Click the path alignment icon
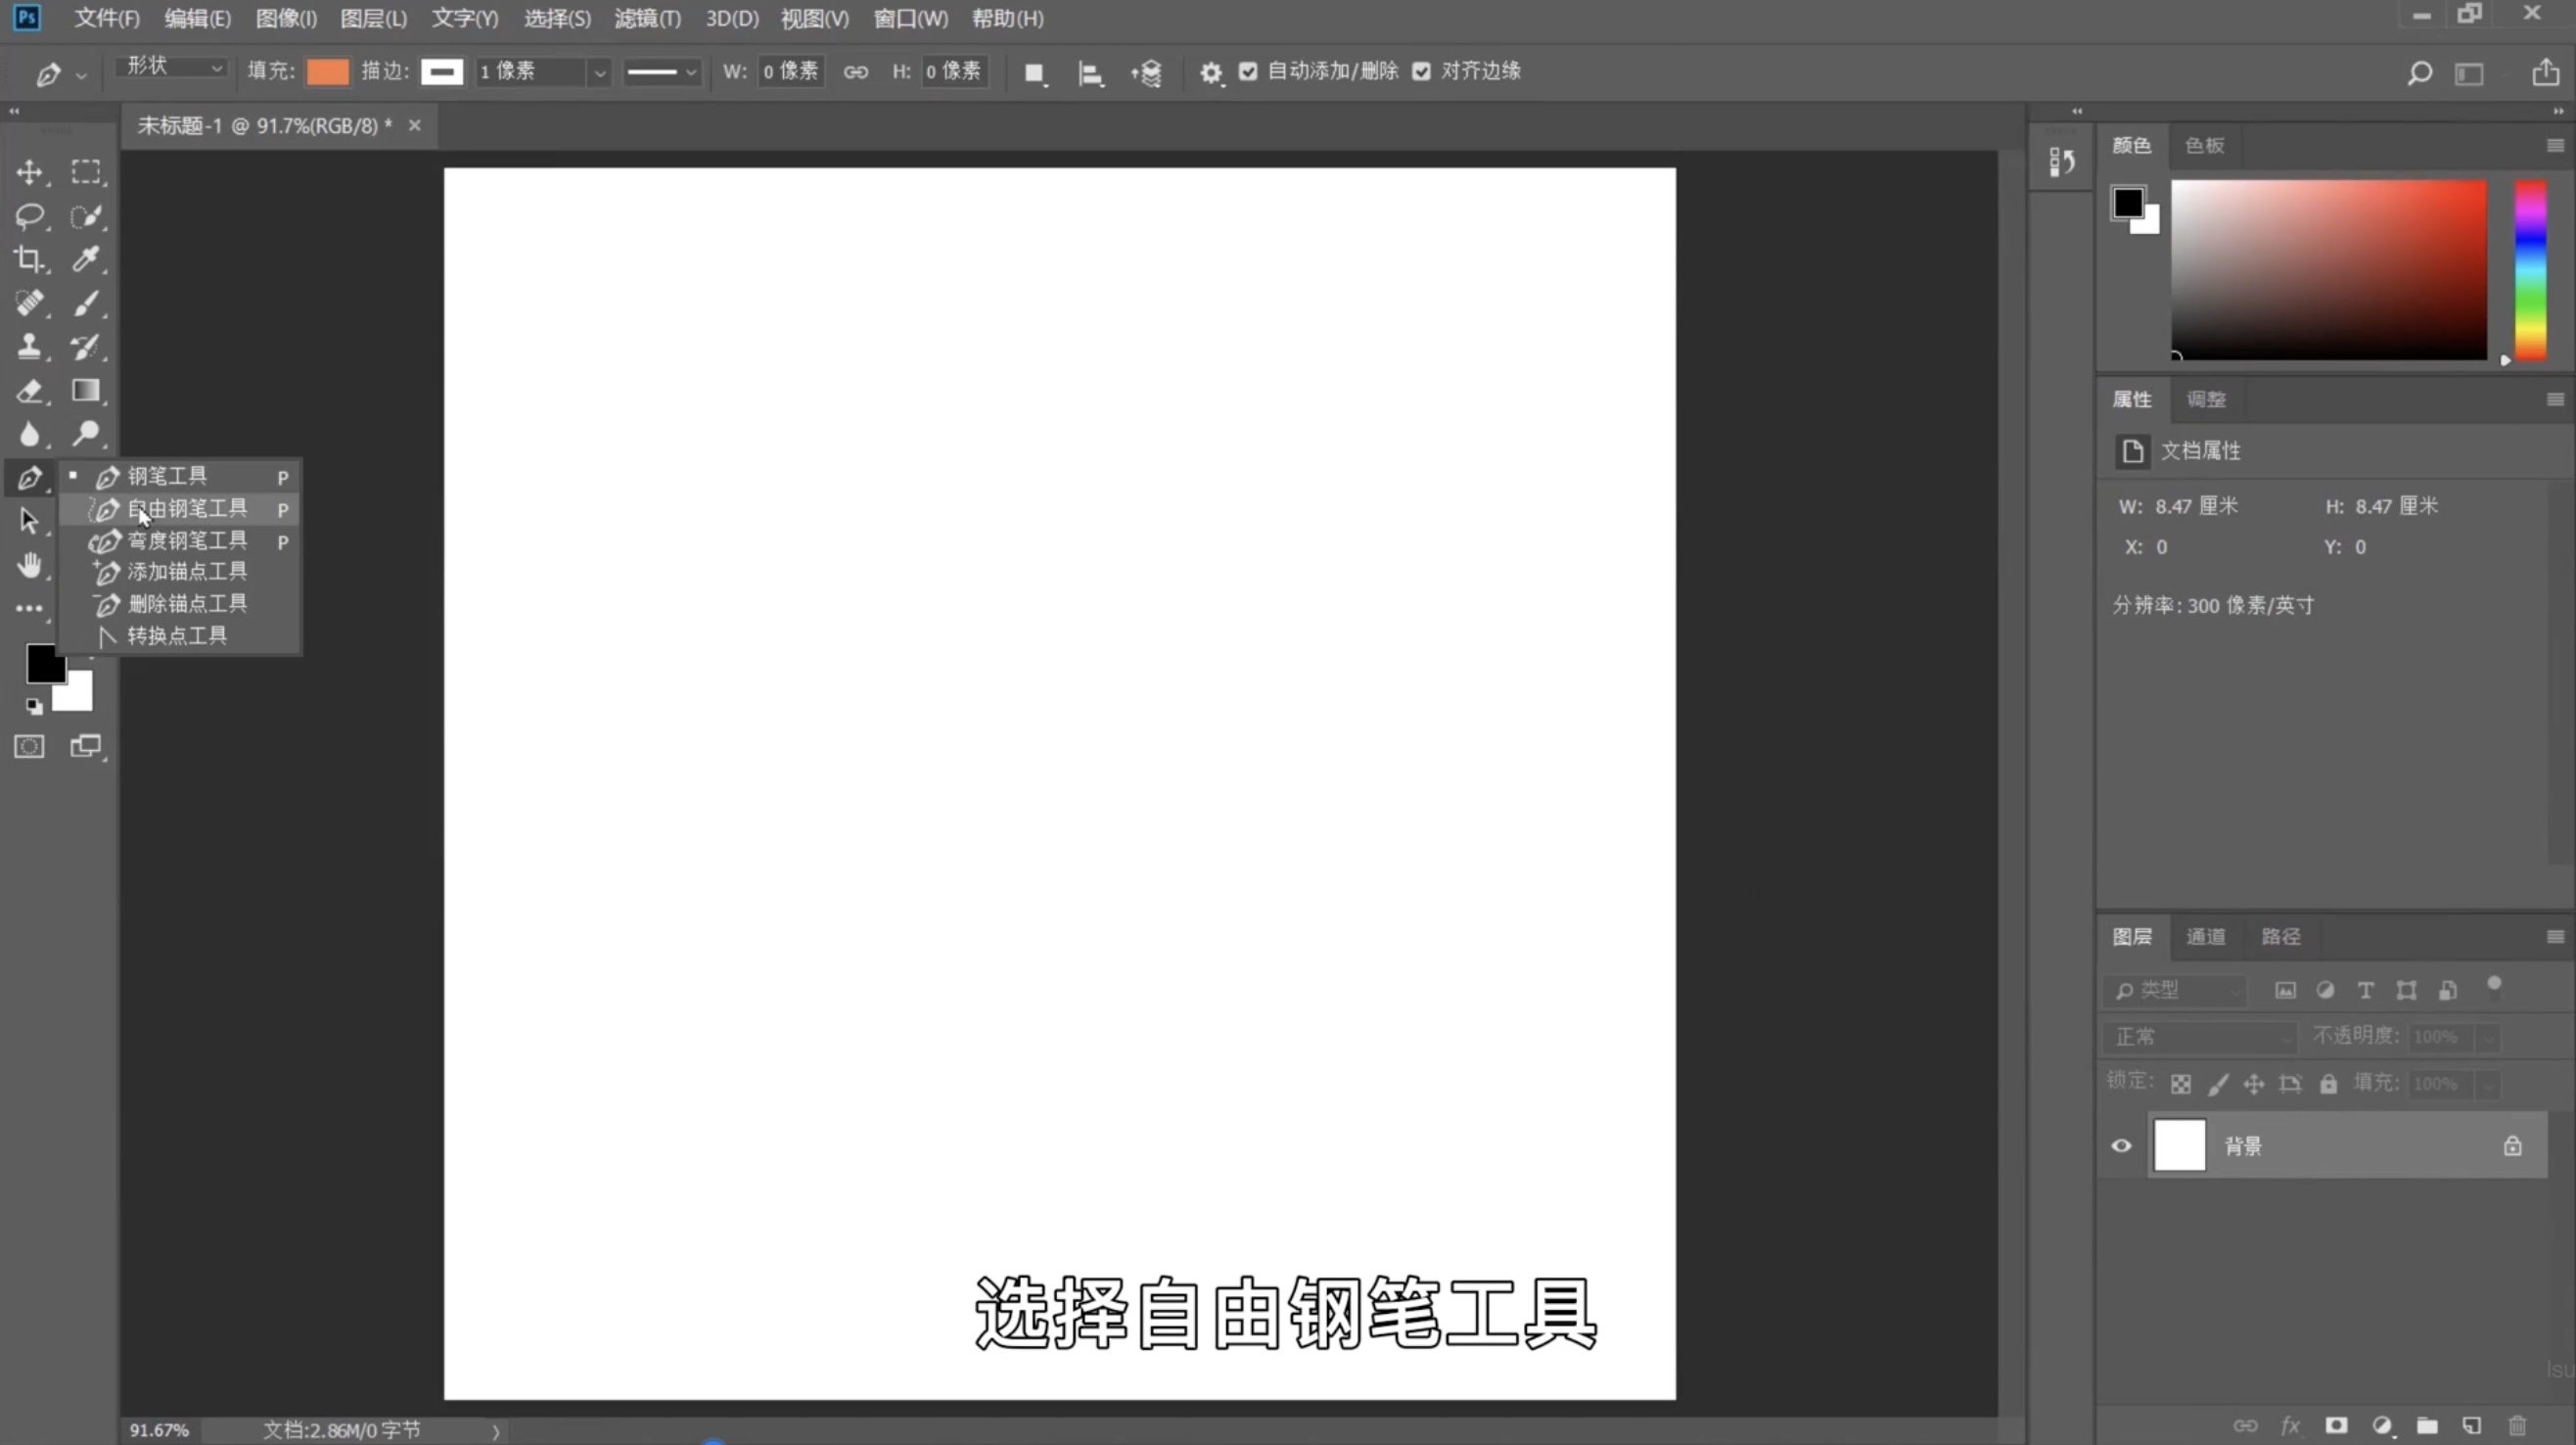Screen dimensions: 2576x1445 click(x=1090, y=72)
